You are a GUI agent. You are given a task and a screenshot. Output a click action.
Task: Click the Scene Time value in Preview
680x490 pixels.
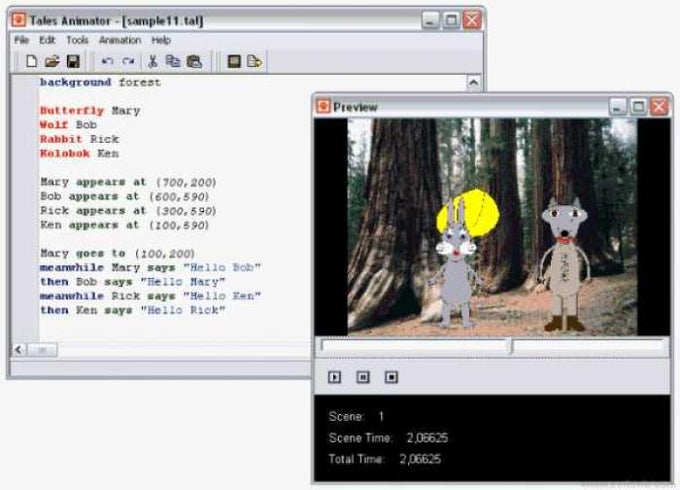(x=427, y=438)
